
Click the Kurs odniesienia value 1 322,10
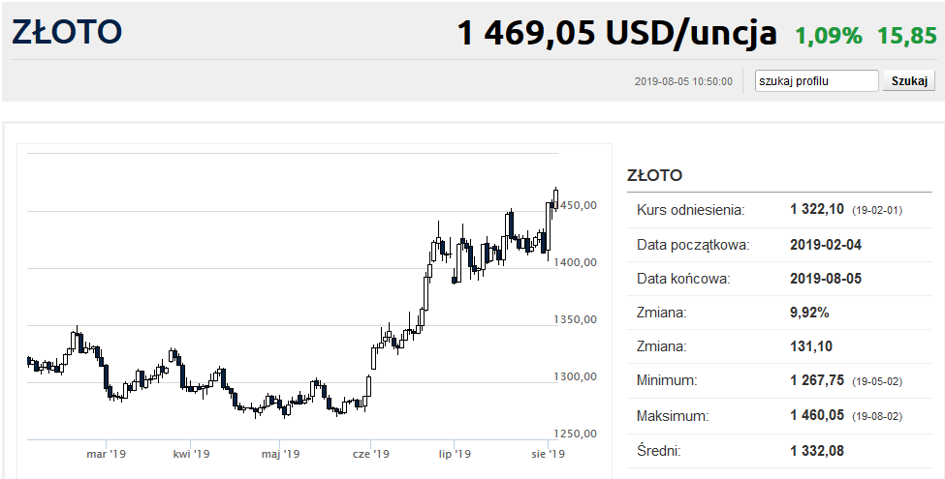(x=817, y=210)
